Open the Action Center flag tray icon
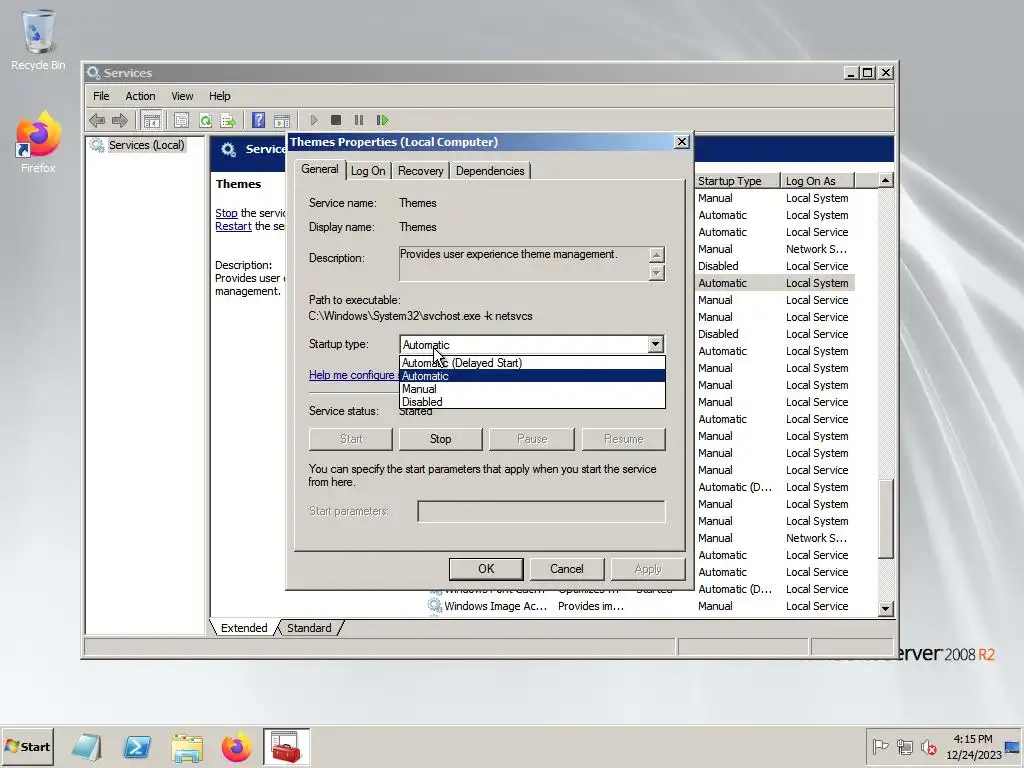Viewport: 1024px width, 768px height. (x=880, y=746)
